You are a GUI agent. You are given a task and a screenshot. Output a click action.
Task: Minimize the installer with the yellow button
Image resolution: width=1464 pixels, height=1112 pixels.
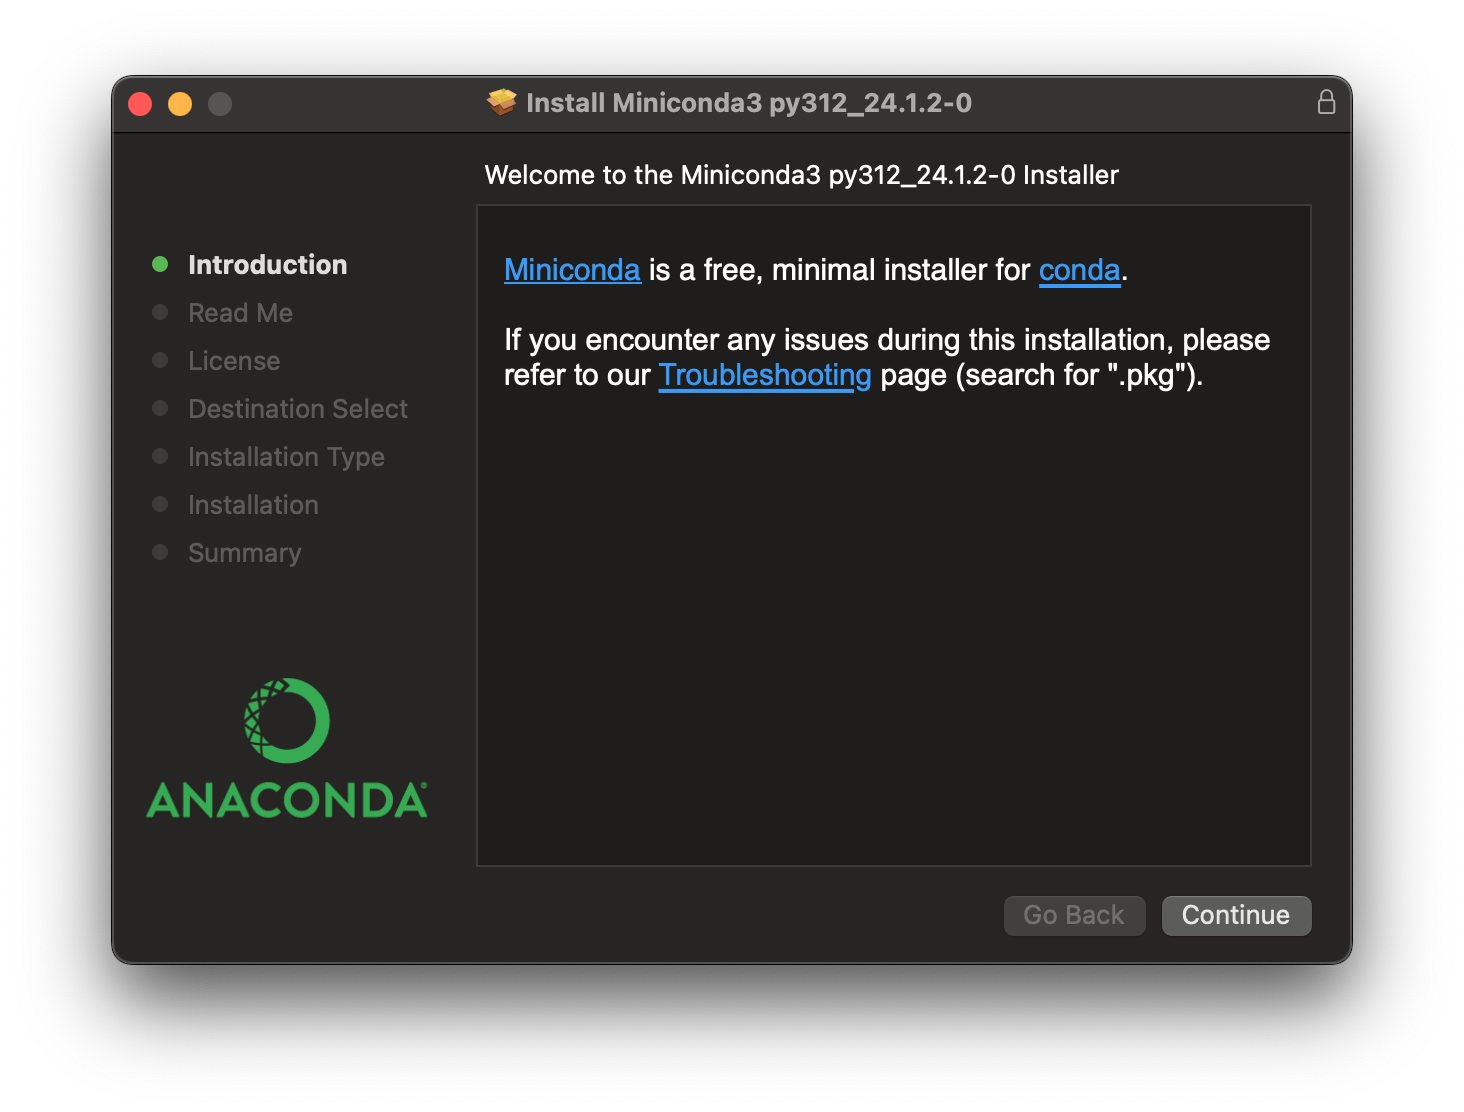pyautogui.click(x=180, y=104)
